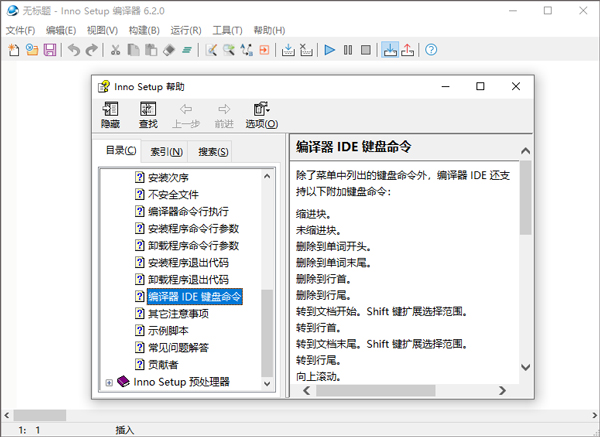
Task: Delete selection with the eraser icon
Action: tap(169, 50)
